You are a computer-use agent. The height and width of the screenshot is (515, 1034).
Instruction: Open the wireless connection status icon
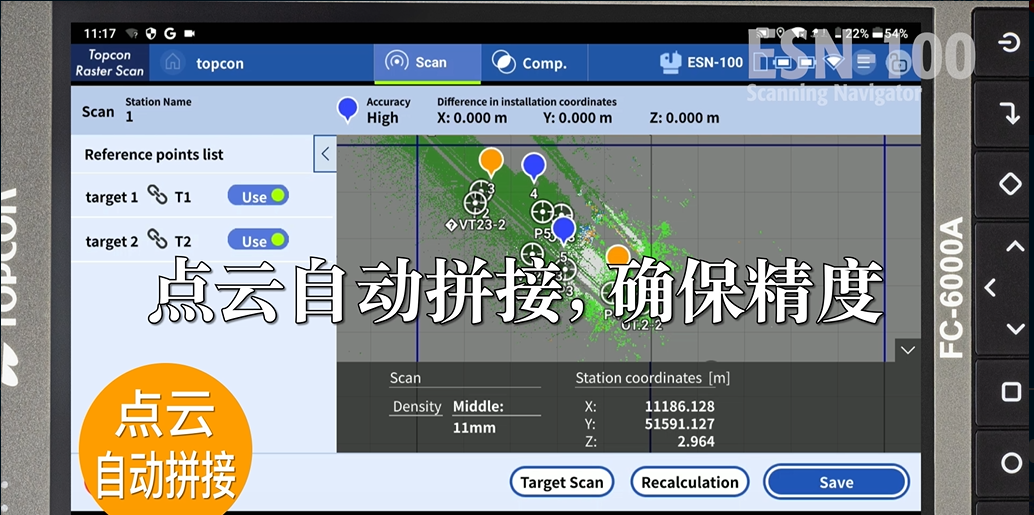(835, 62)
